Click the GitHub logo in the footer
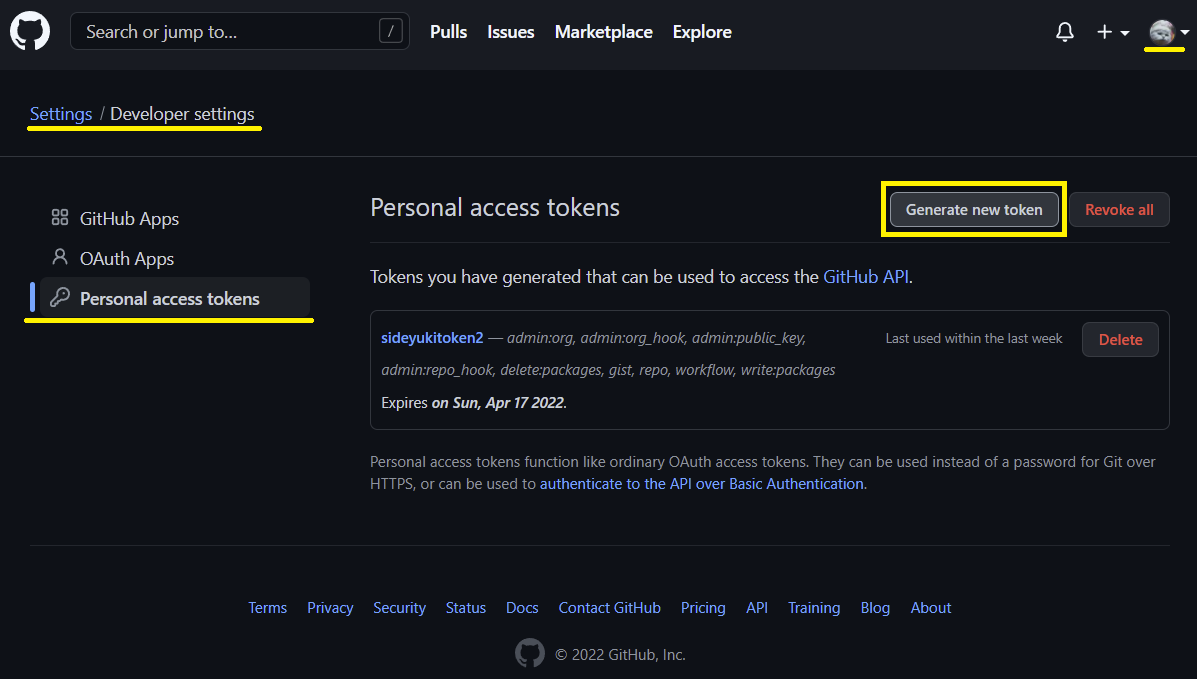The width and height of the screenshot is (1197, 679). 530,654
